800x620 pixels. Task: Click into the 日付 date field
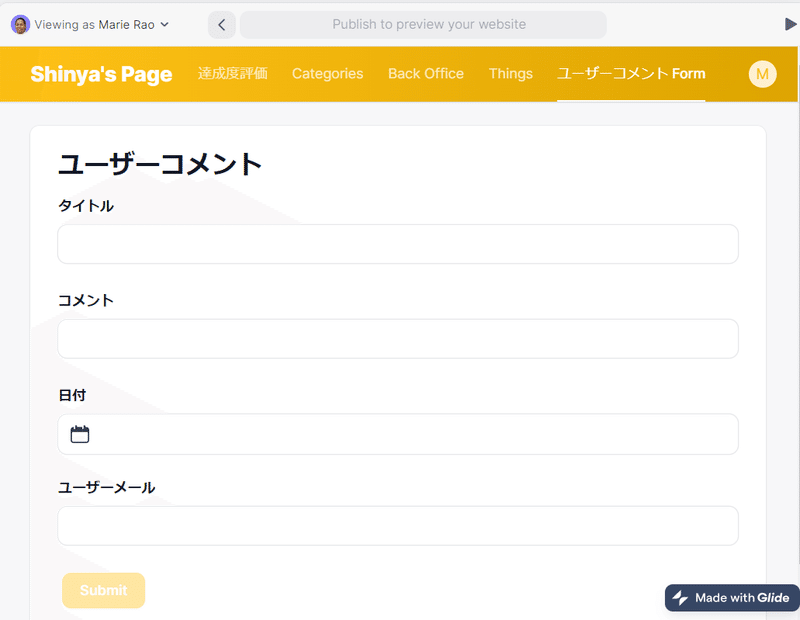pos(398,434)
